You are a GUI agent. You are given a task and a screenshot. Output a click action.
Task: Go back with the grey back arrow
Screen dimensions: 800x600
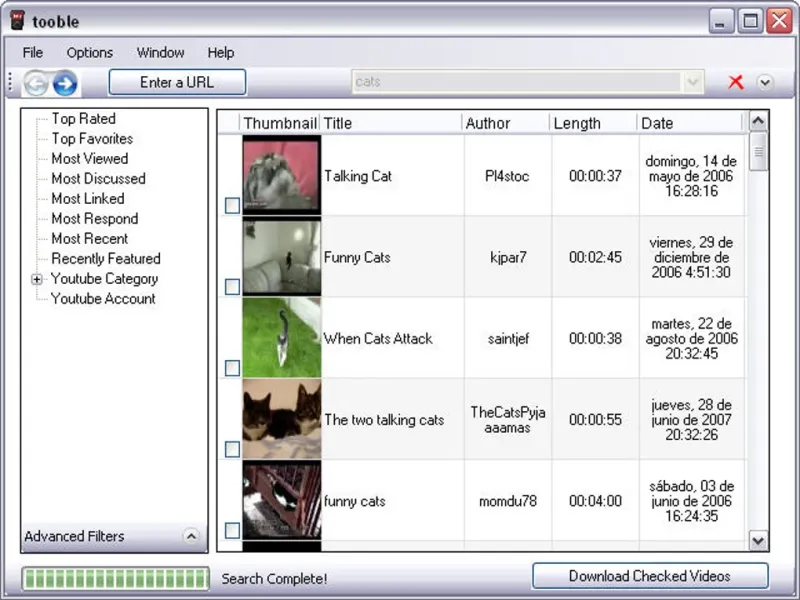tap(36, 83)
